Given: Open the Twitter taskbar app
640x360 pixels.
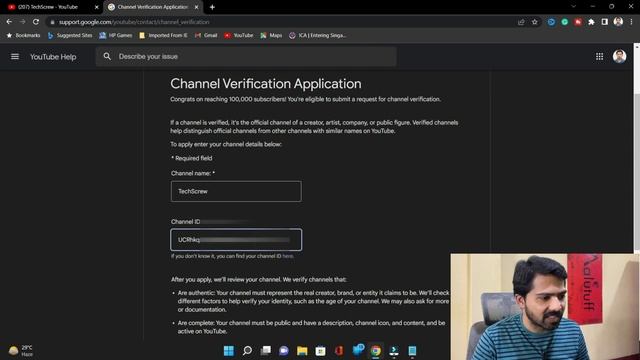Looking at the screenshot, I should [358, 350].
